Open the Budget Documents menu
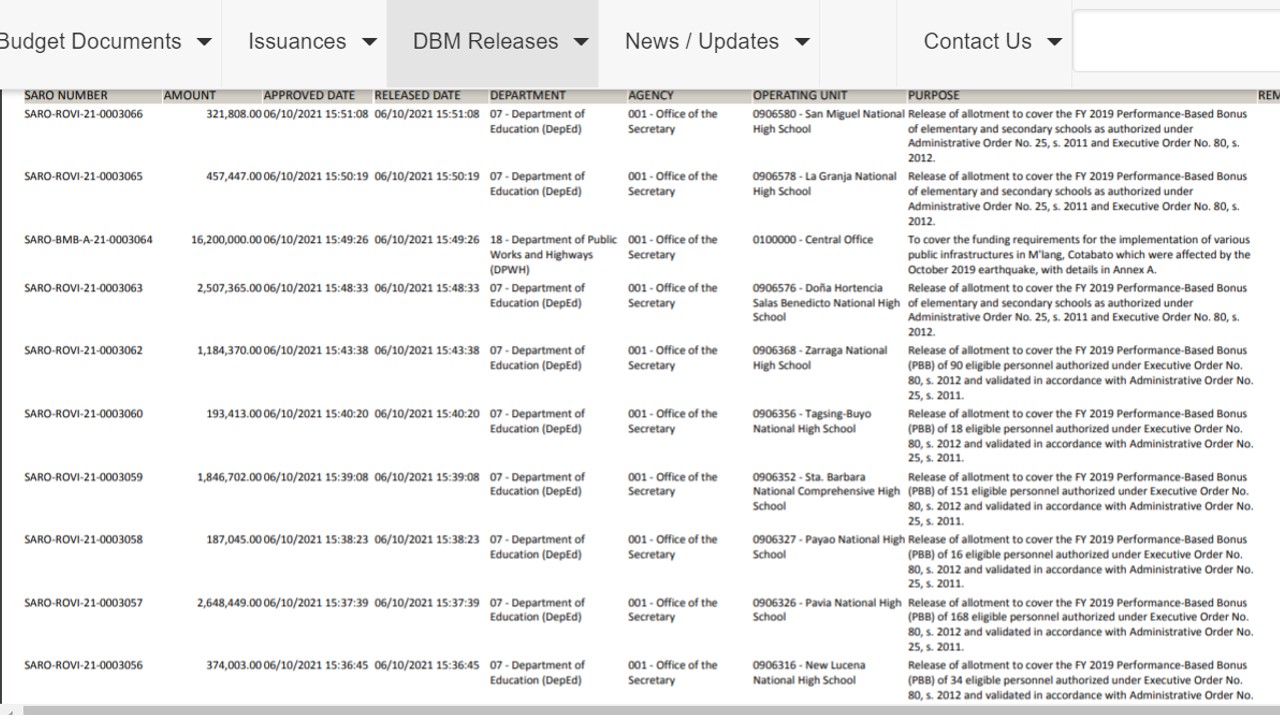This screenshot has width=1280, height=720. coord(105,42)
